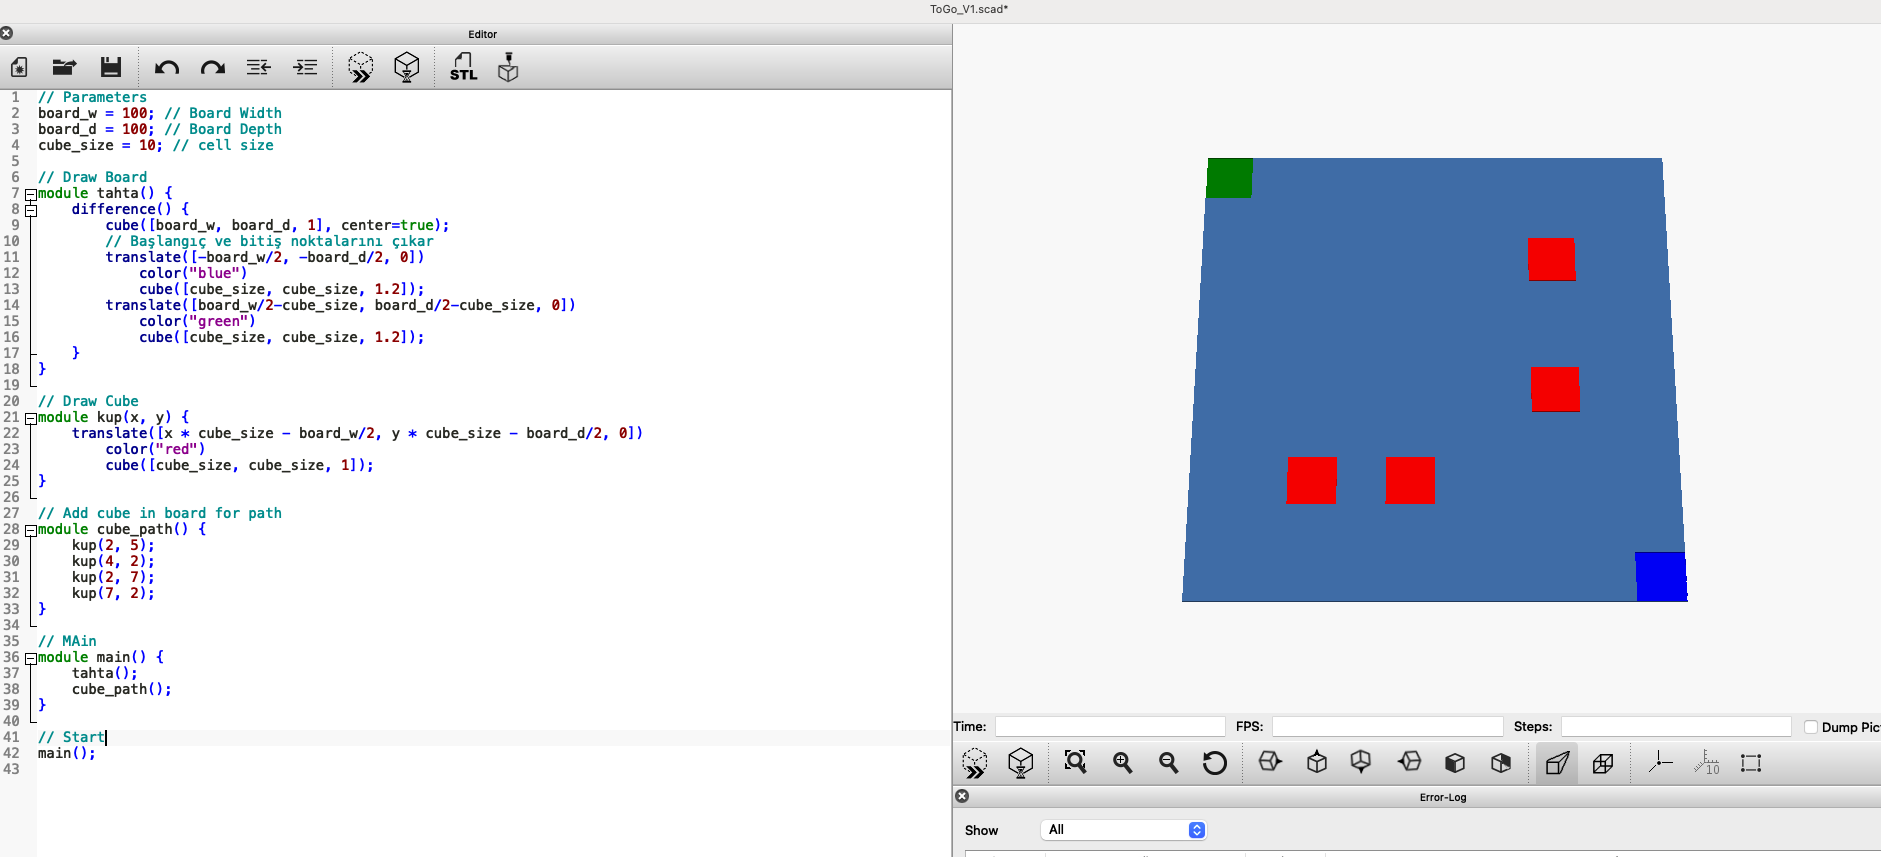The image size is (1881, 857).
Task: Click the ToGo_V1.scad* window title
Action: [969, 9]
